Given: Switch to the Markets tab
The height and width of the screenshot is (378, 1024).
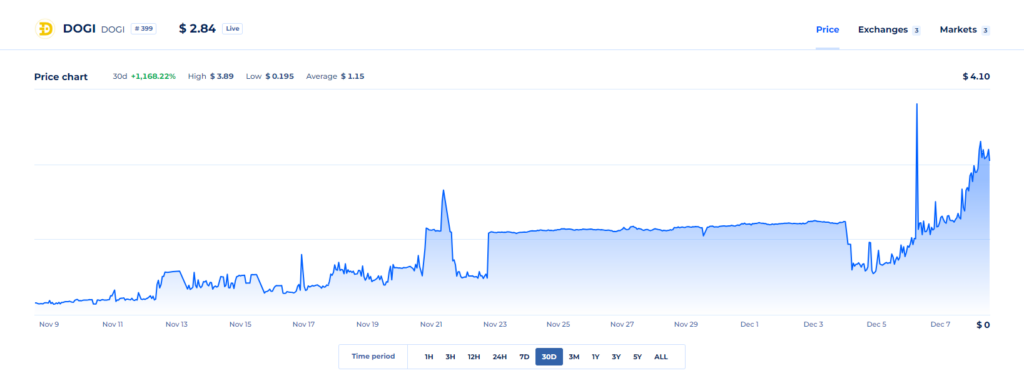Looking at the screenshot, I should point(964,29).
